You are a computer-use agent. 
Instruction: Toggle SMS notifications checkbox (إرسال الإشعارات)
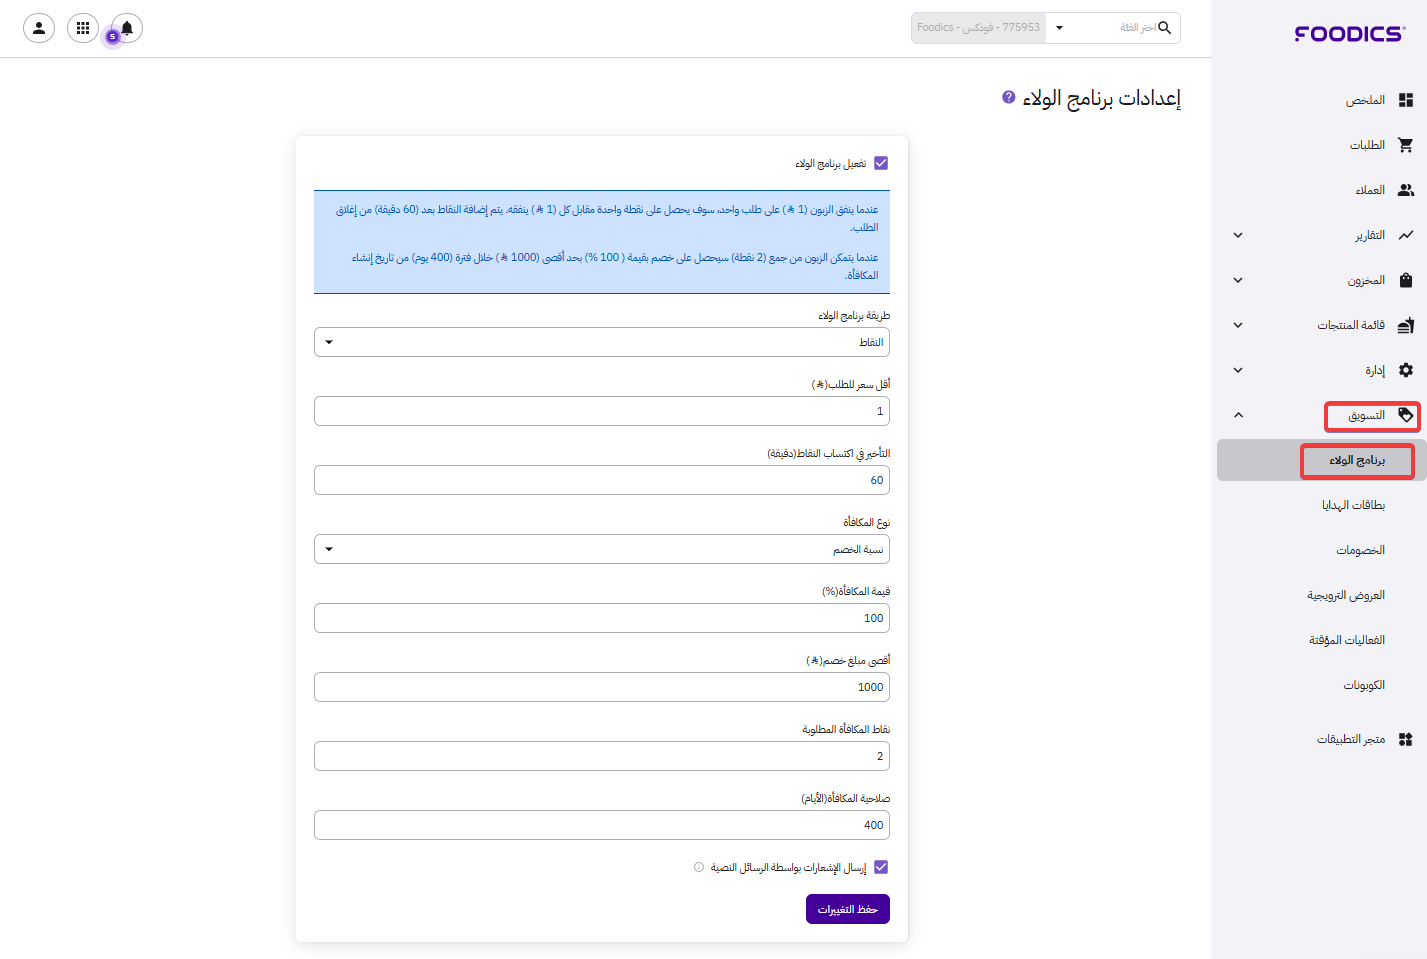881,867
